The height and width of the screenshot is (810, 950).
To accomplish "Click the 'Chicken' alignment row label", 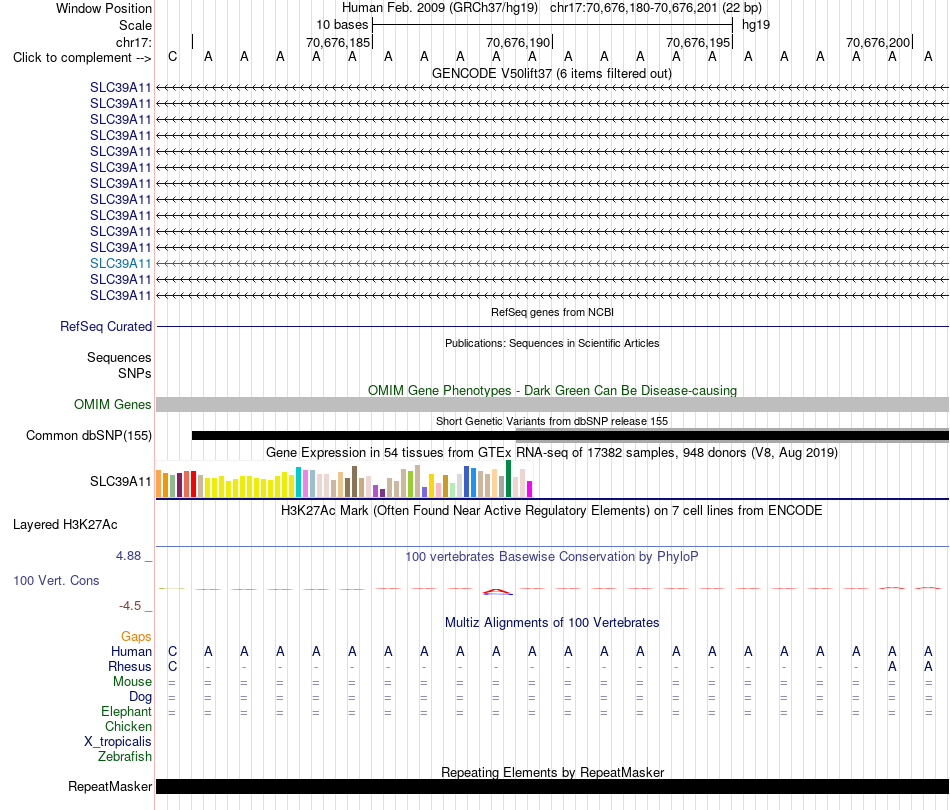I will (x=128, y=726).
